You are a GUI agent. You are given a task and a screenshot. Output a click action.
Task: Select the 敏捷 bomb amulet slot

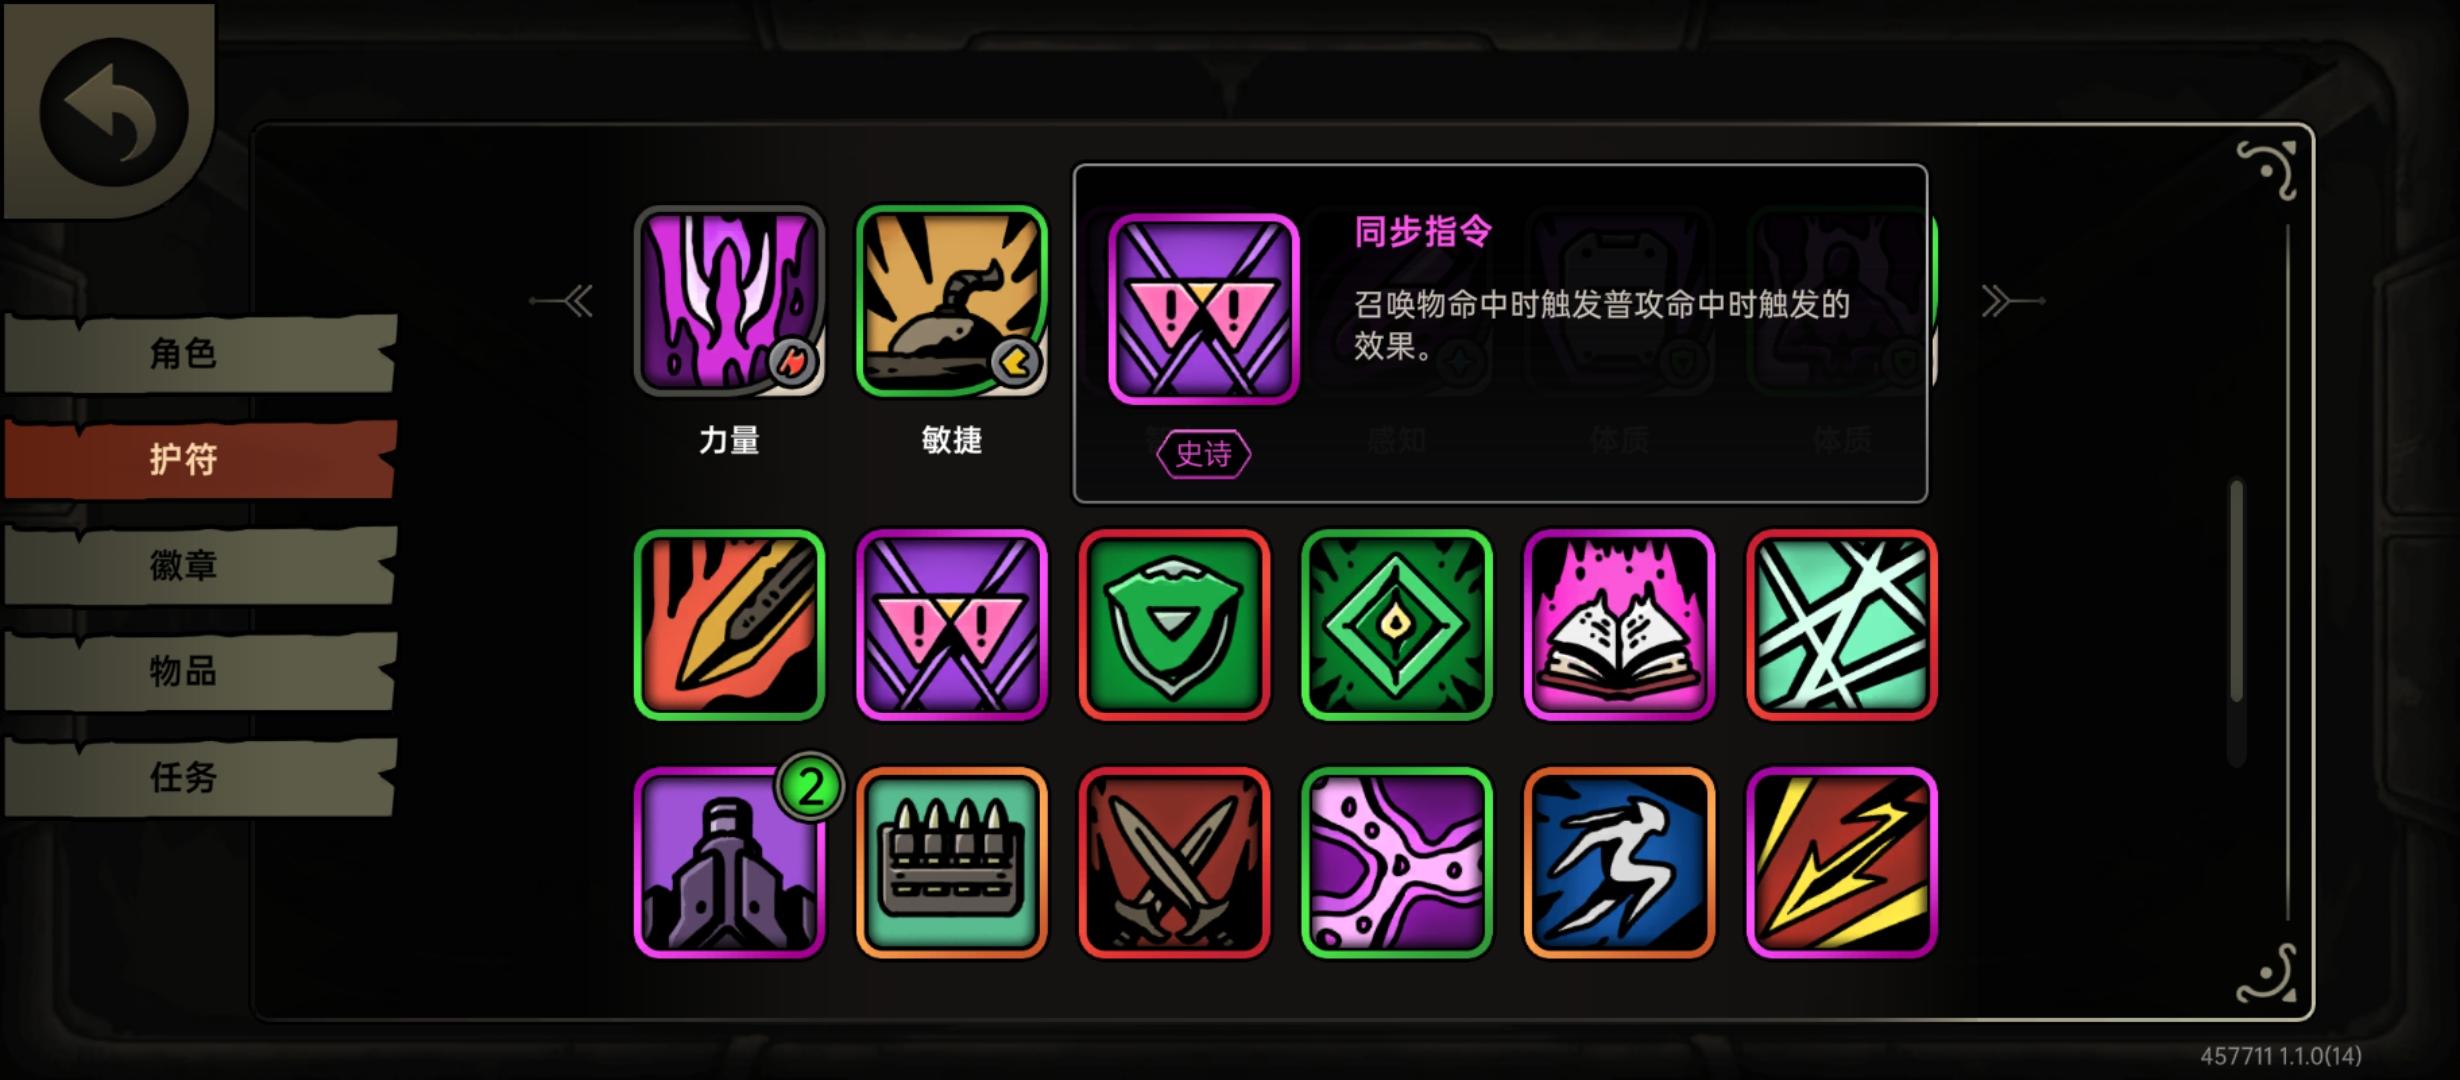pos(951,301)
